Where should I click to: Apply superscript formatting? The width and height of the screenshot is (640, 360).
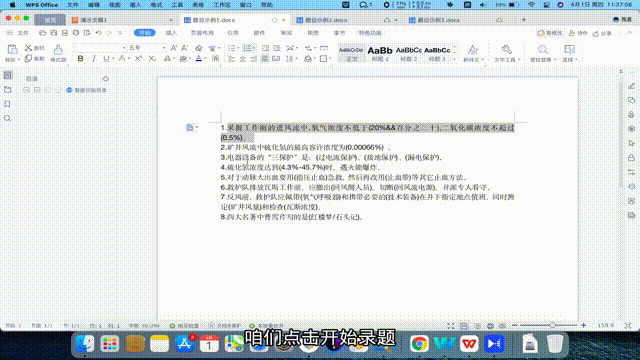coord(138,59)
